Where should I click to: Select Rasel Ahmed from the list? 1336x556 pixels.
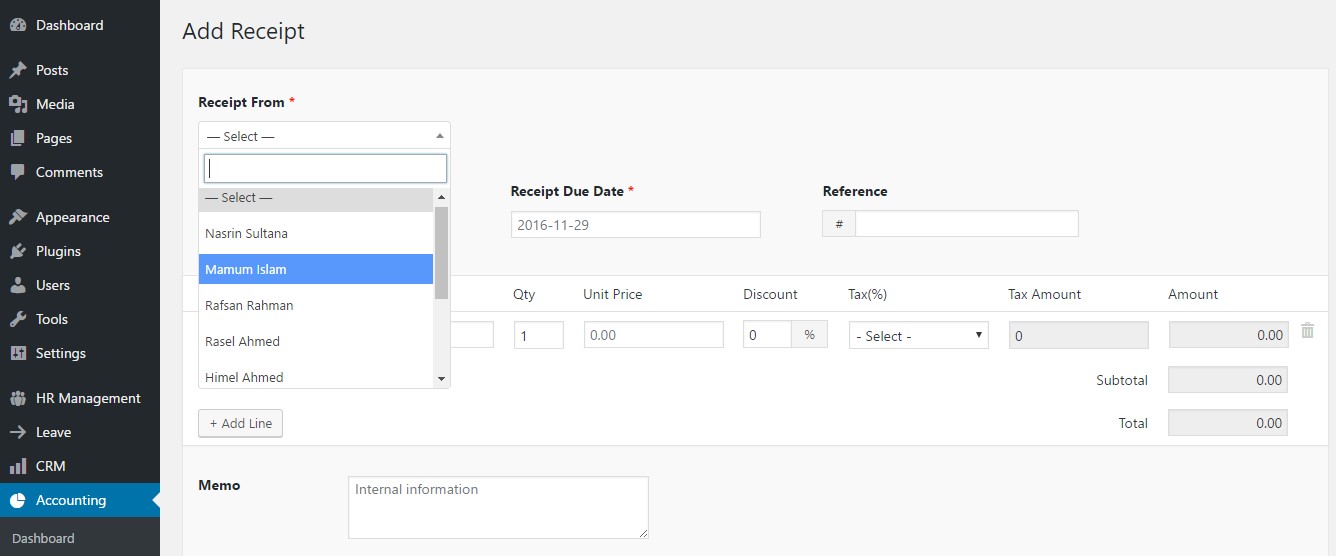coord(316,341)
